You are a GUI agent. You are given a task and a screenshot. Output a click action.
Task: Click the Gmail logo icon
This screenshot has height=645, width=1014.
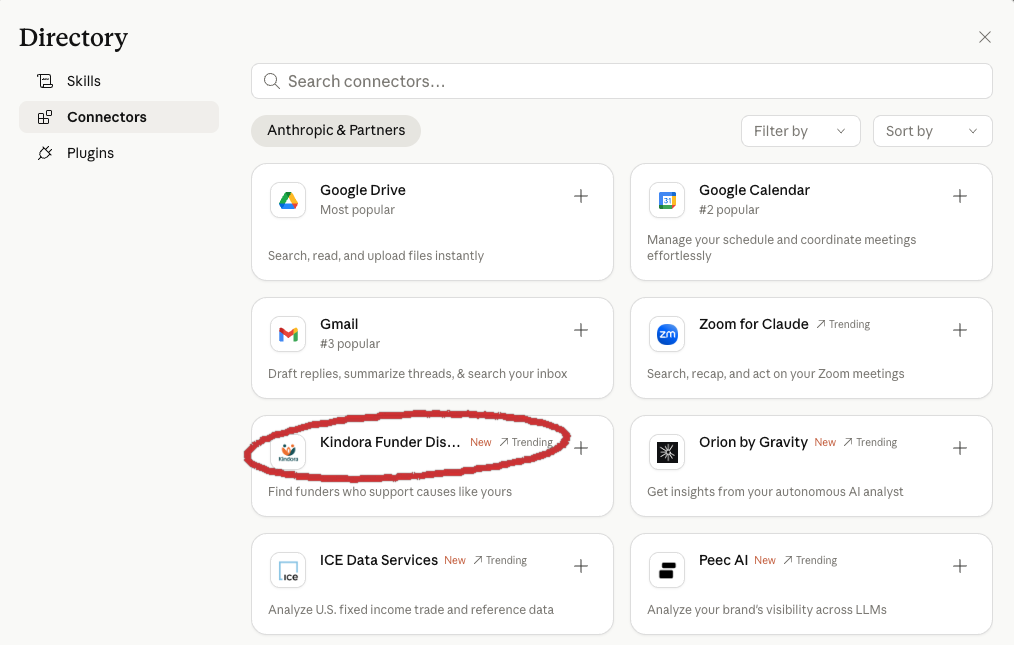pos(288,334)
